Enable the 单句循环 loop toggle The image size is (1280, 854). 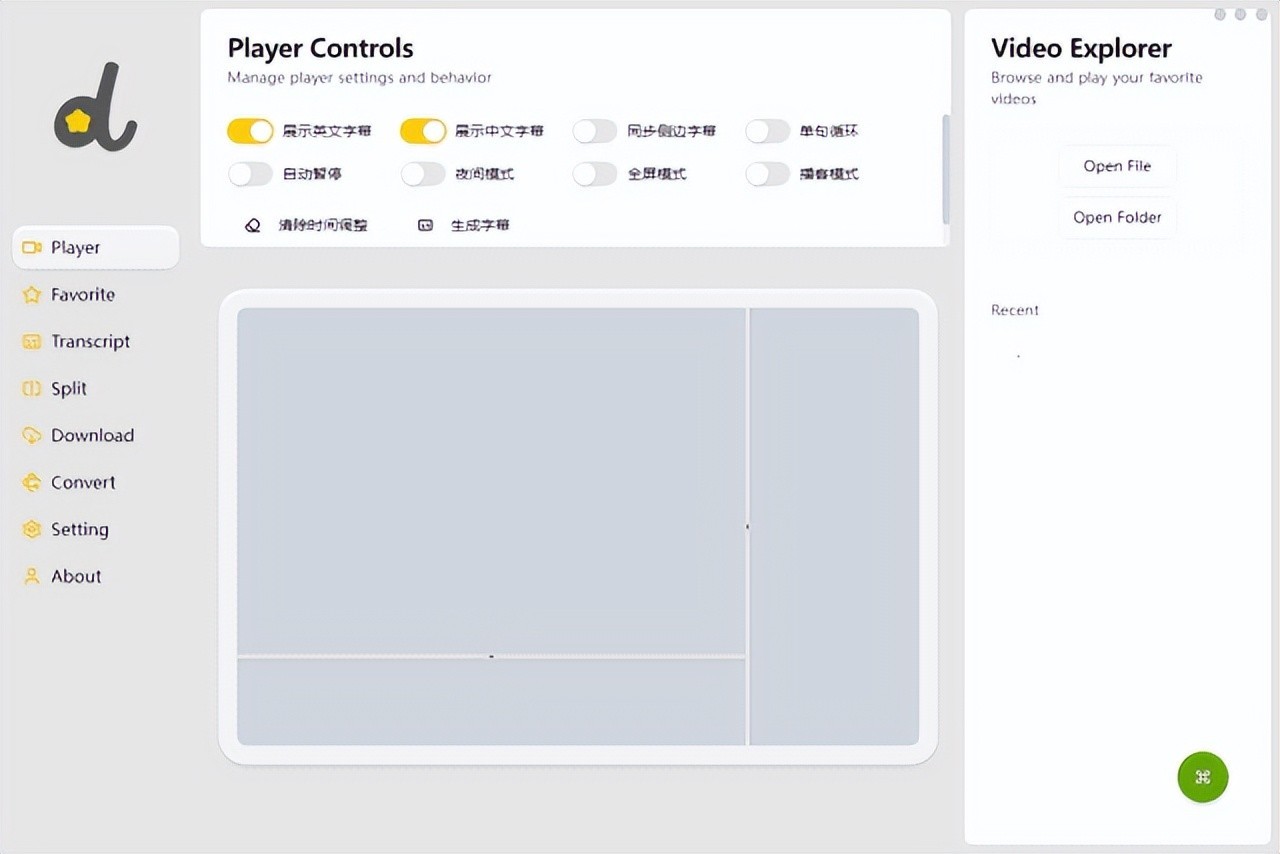pyautogui.click(x=767, y=131)
